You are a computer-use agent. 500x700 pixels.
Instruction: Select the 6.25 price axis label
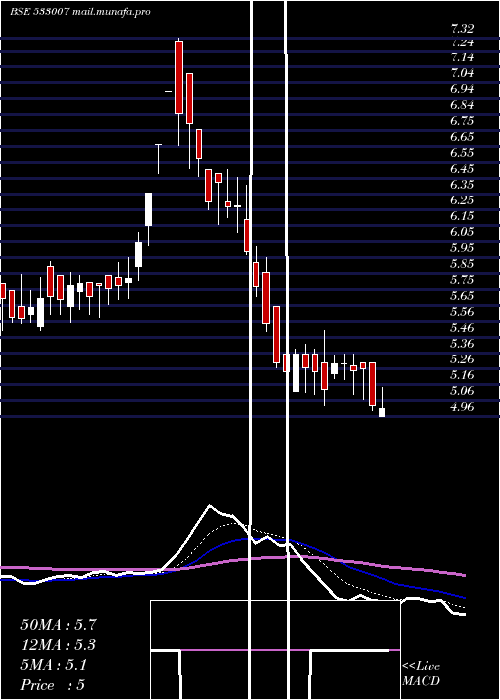tap(462, 200)
